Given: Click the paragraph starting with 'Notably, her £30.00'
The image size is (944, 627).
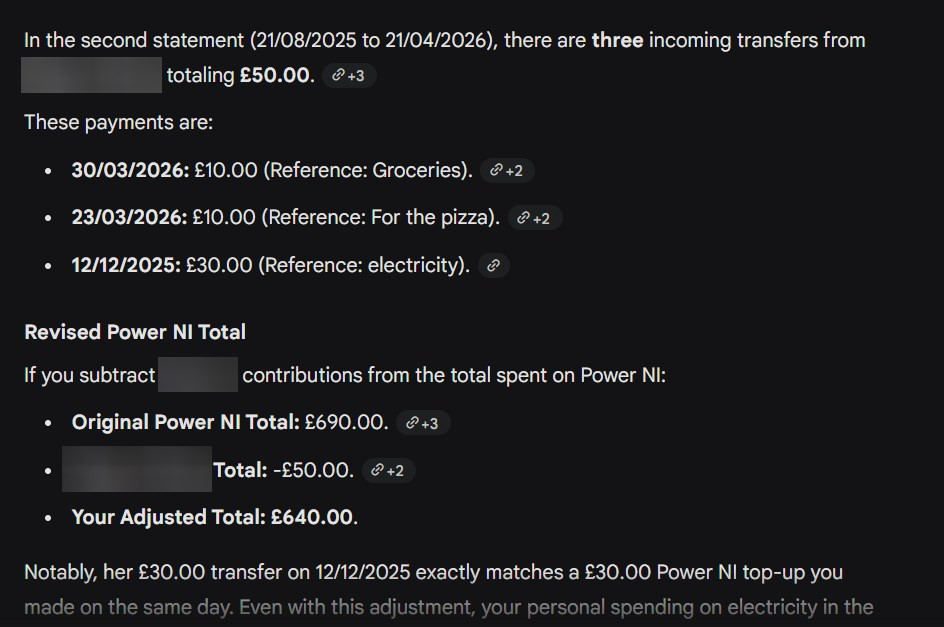Looking at the screenshot, I should pyautogui.click(x=449, y=590).
